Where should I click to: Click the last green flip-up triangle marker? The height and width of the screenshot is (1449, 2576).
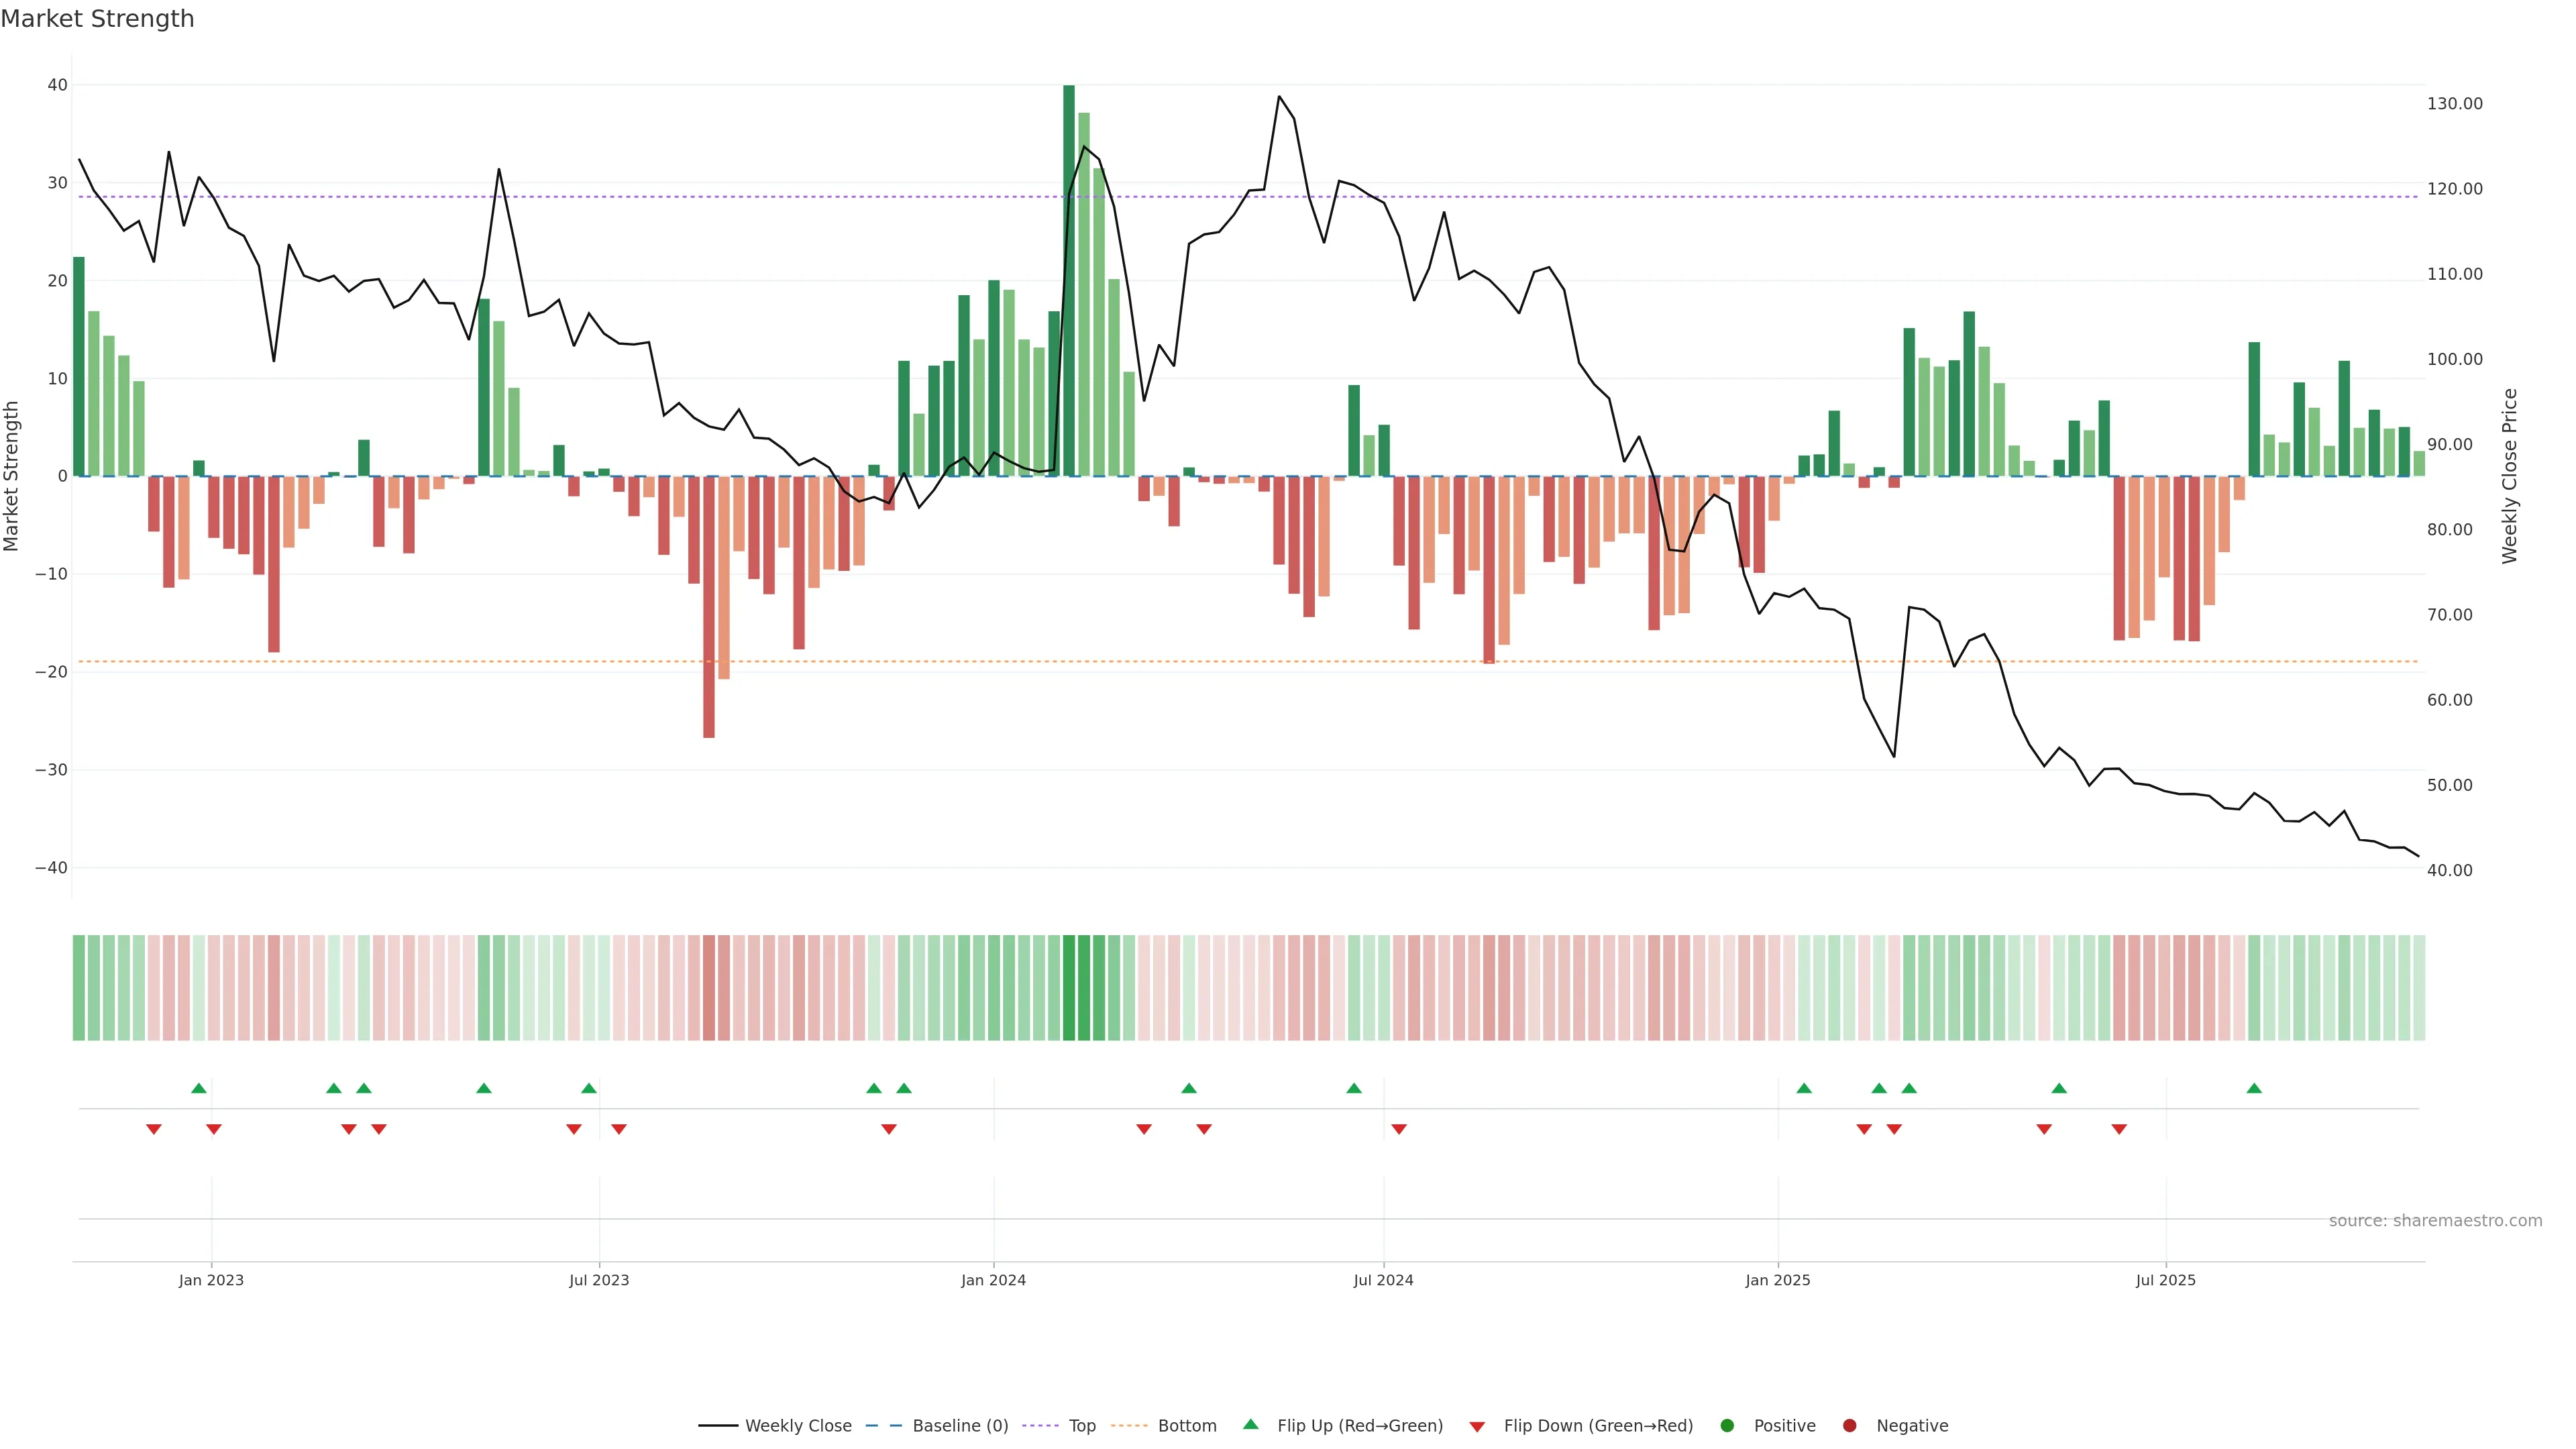2254,1088
